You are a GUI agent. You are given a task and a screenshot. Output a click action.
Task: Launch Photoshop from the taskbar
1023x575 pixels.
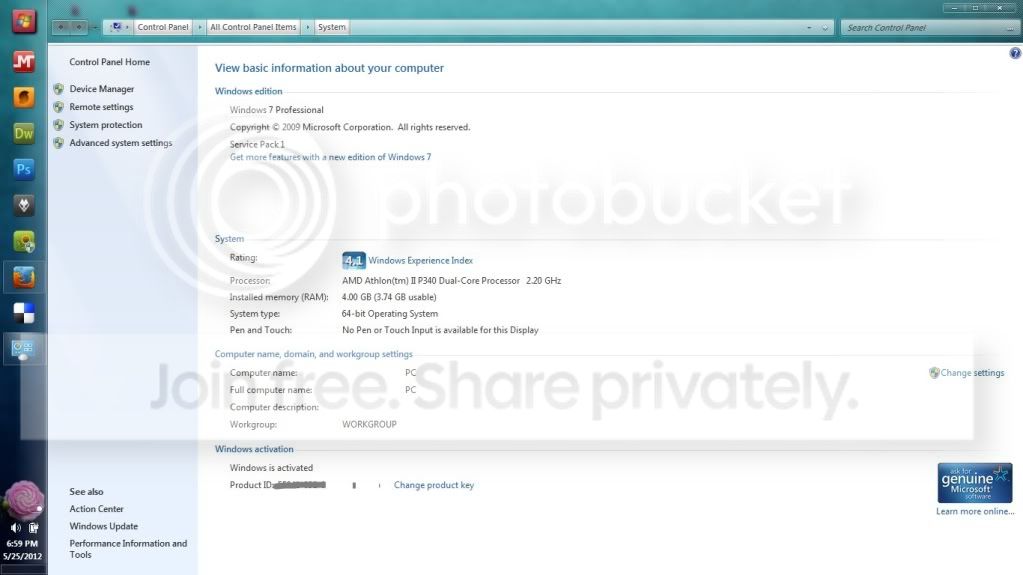(23, 169)
